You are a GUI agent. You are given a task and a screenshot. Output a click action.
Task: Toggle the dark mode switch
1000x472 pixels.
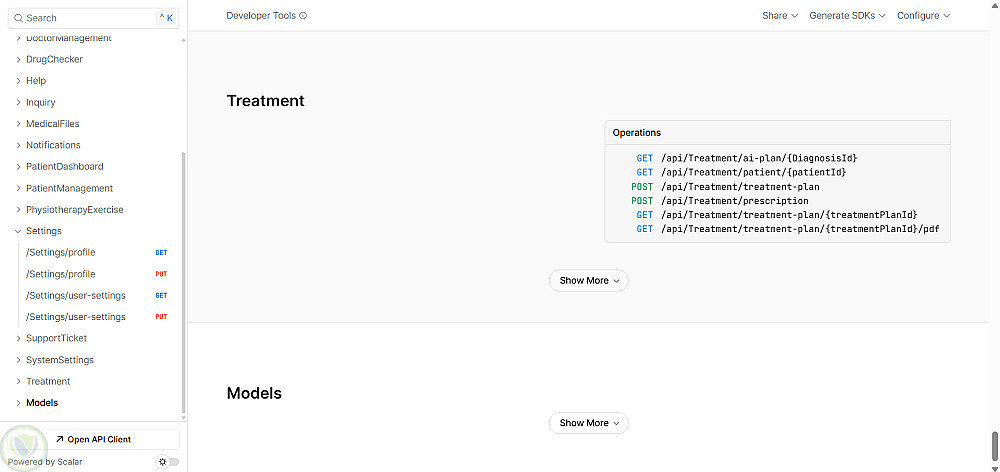pos(169,462)
